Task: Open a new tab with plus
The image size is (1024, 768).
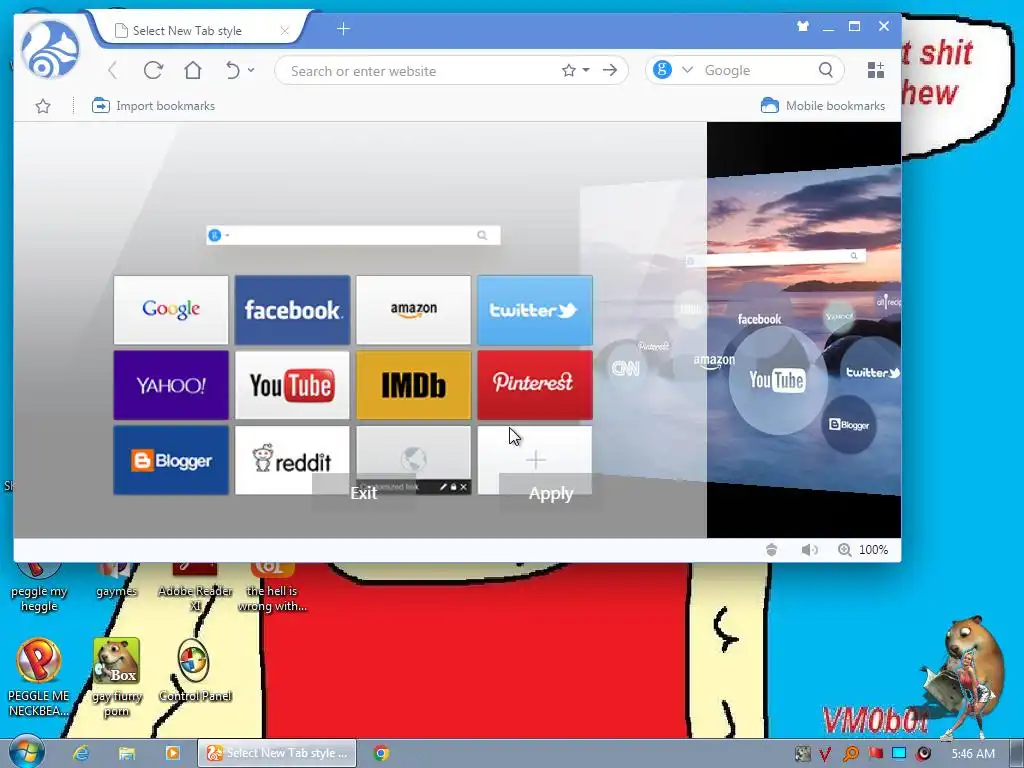Action: [x=344, y=29]
